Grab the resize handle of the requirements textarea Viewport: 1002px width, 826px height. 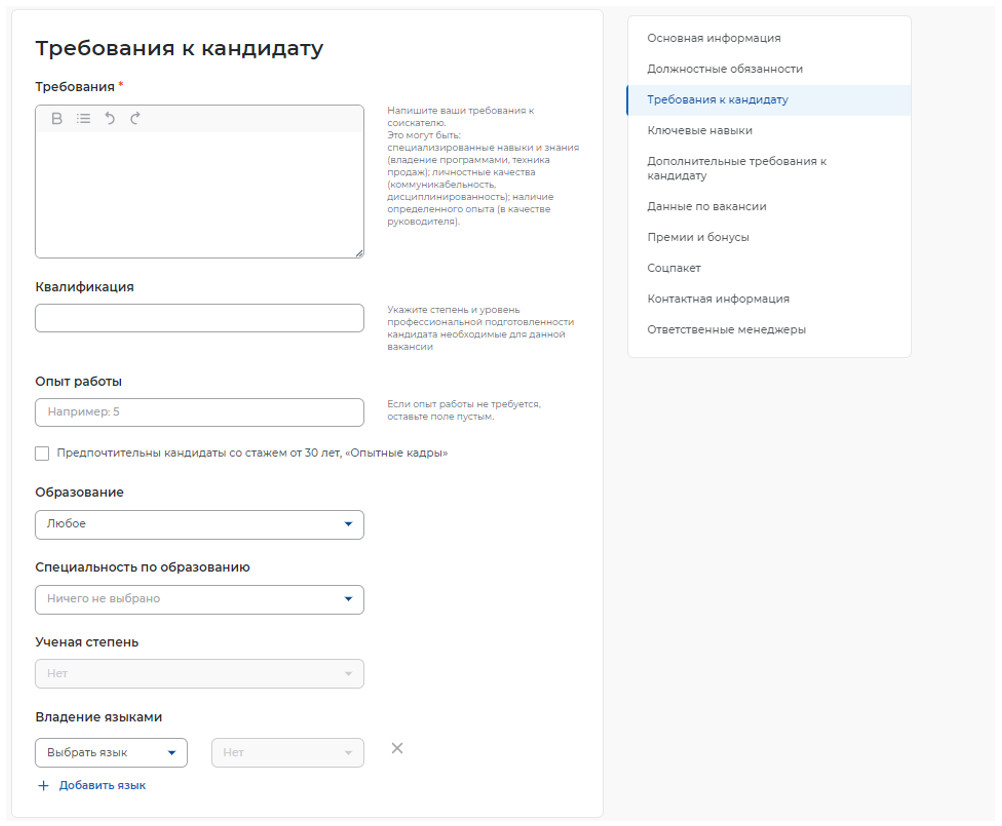358,253
